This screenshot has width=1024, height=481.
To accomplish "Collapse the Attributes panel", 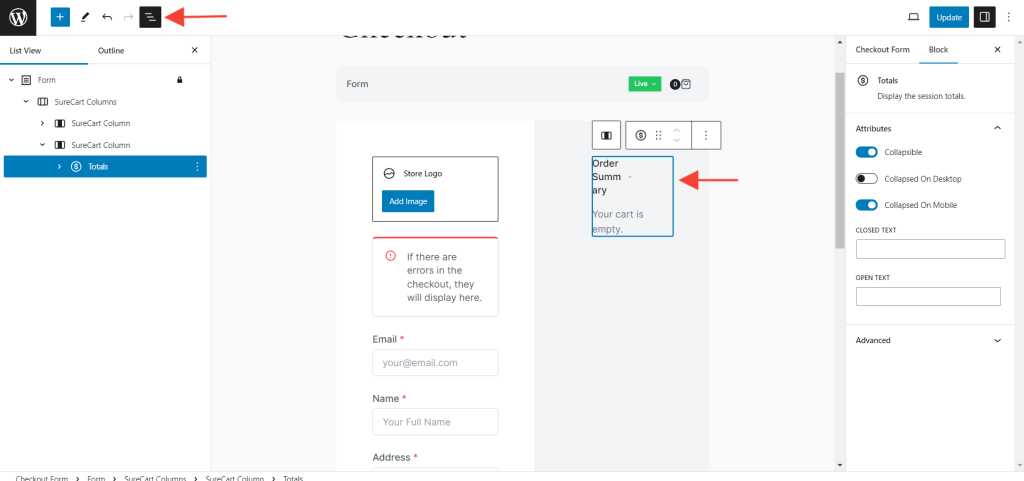I will point(996,128).
